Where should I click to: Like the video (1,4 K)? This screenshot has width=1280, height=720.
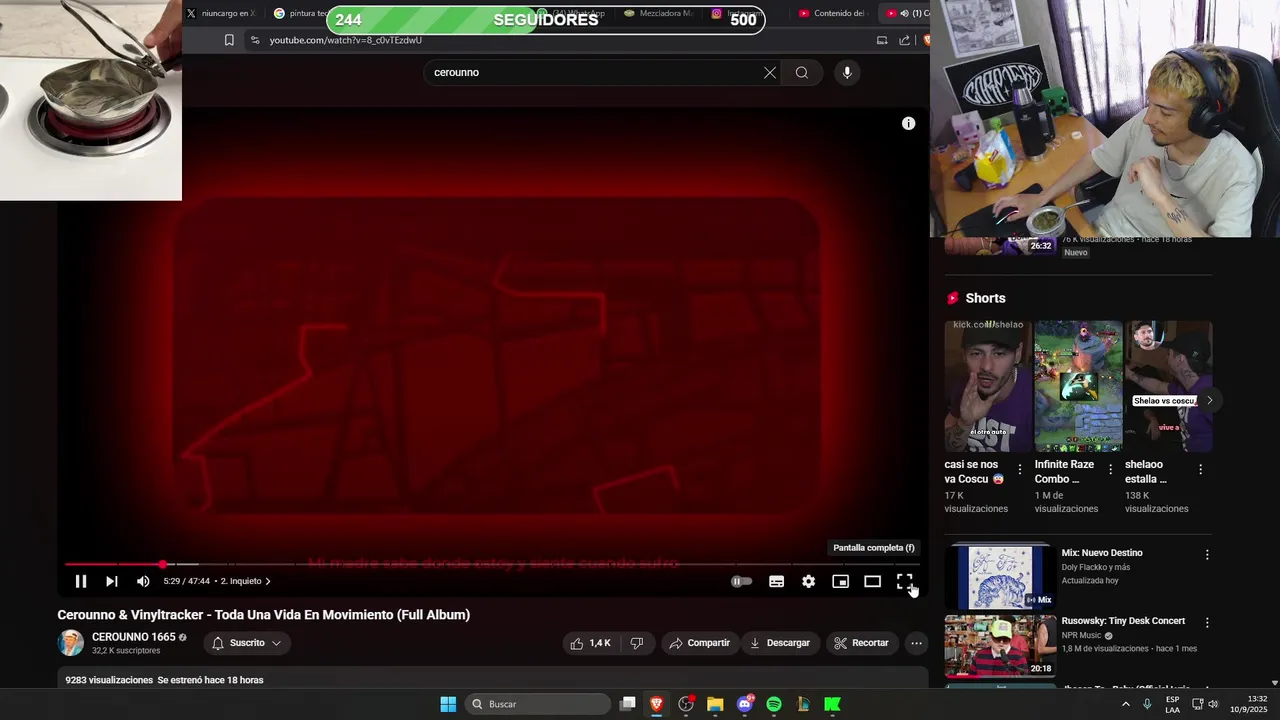point(590,643)
